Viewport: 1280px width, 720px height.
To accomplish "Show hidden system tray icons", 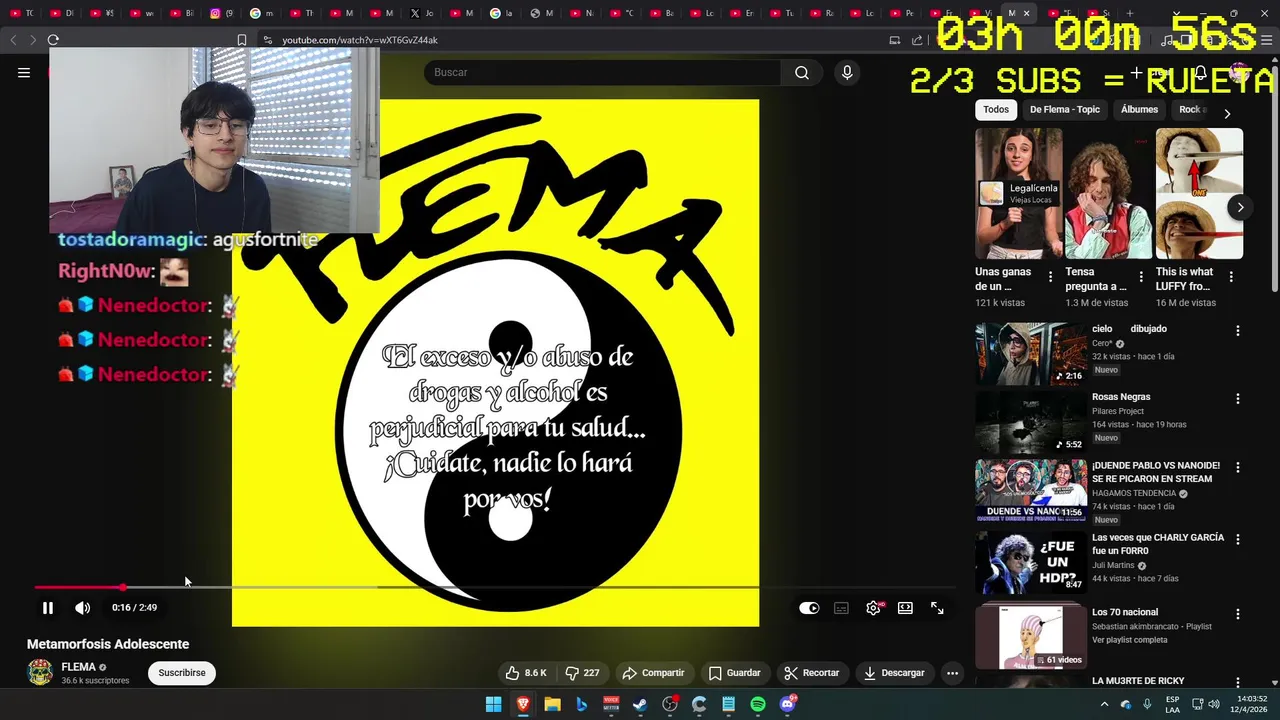I will (1104, 704).
